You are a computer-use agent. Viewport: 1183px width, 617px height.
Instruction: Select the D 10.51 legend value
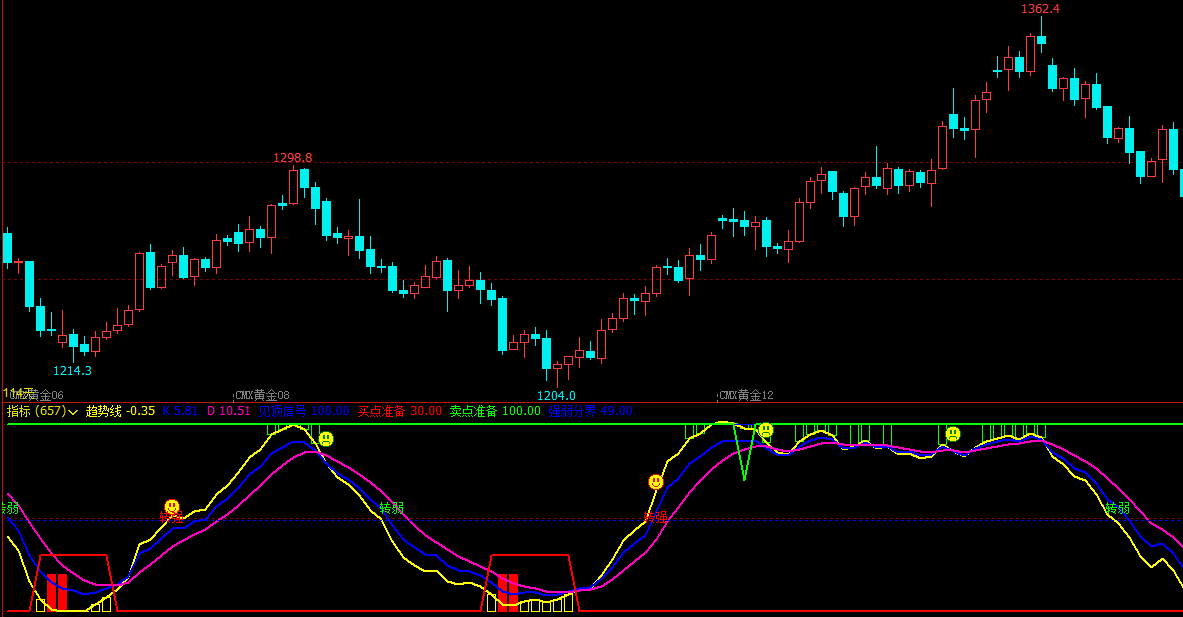click(229, 411)
